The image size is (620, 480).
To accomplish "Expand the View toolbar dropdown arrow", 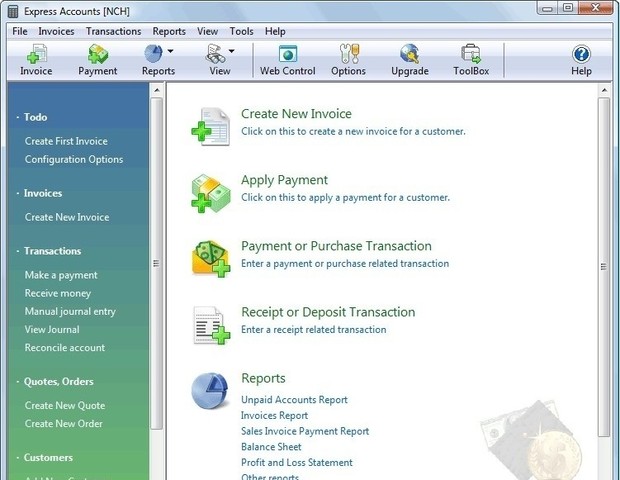I will coord(232,51).
